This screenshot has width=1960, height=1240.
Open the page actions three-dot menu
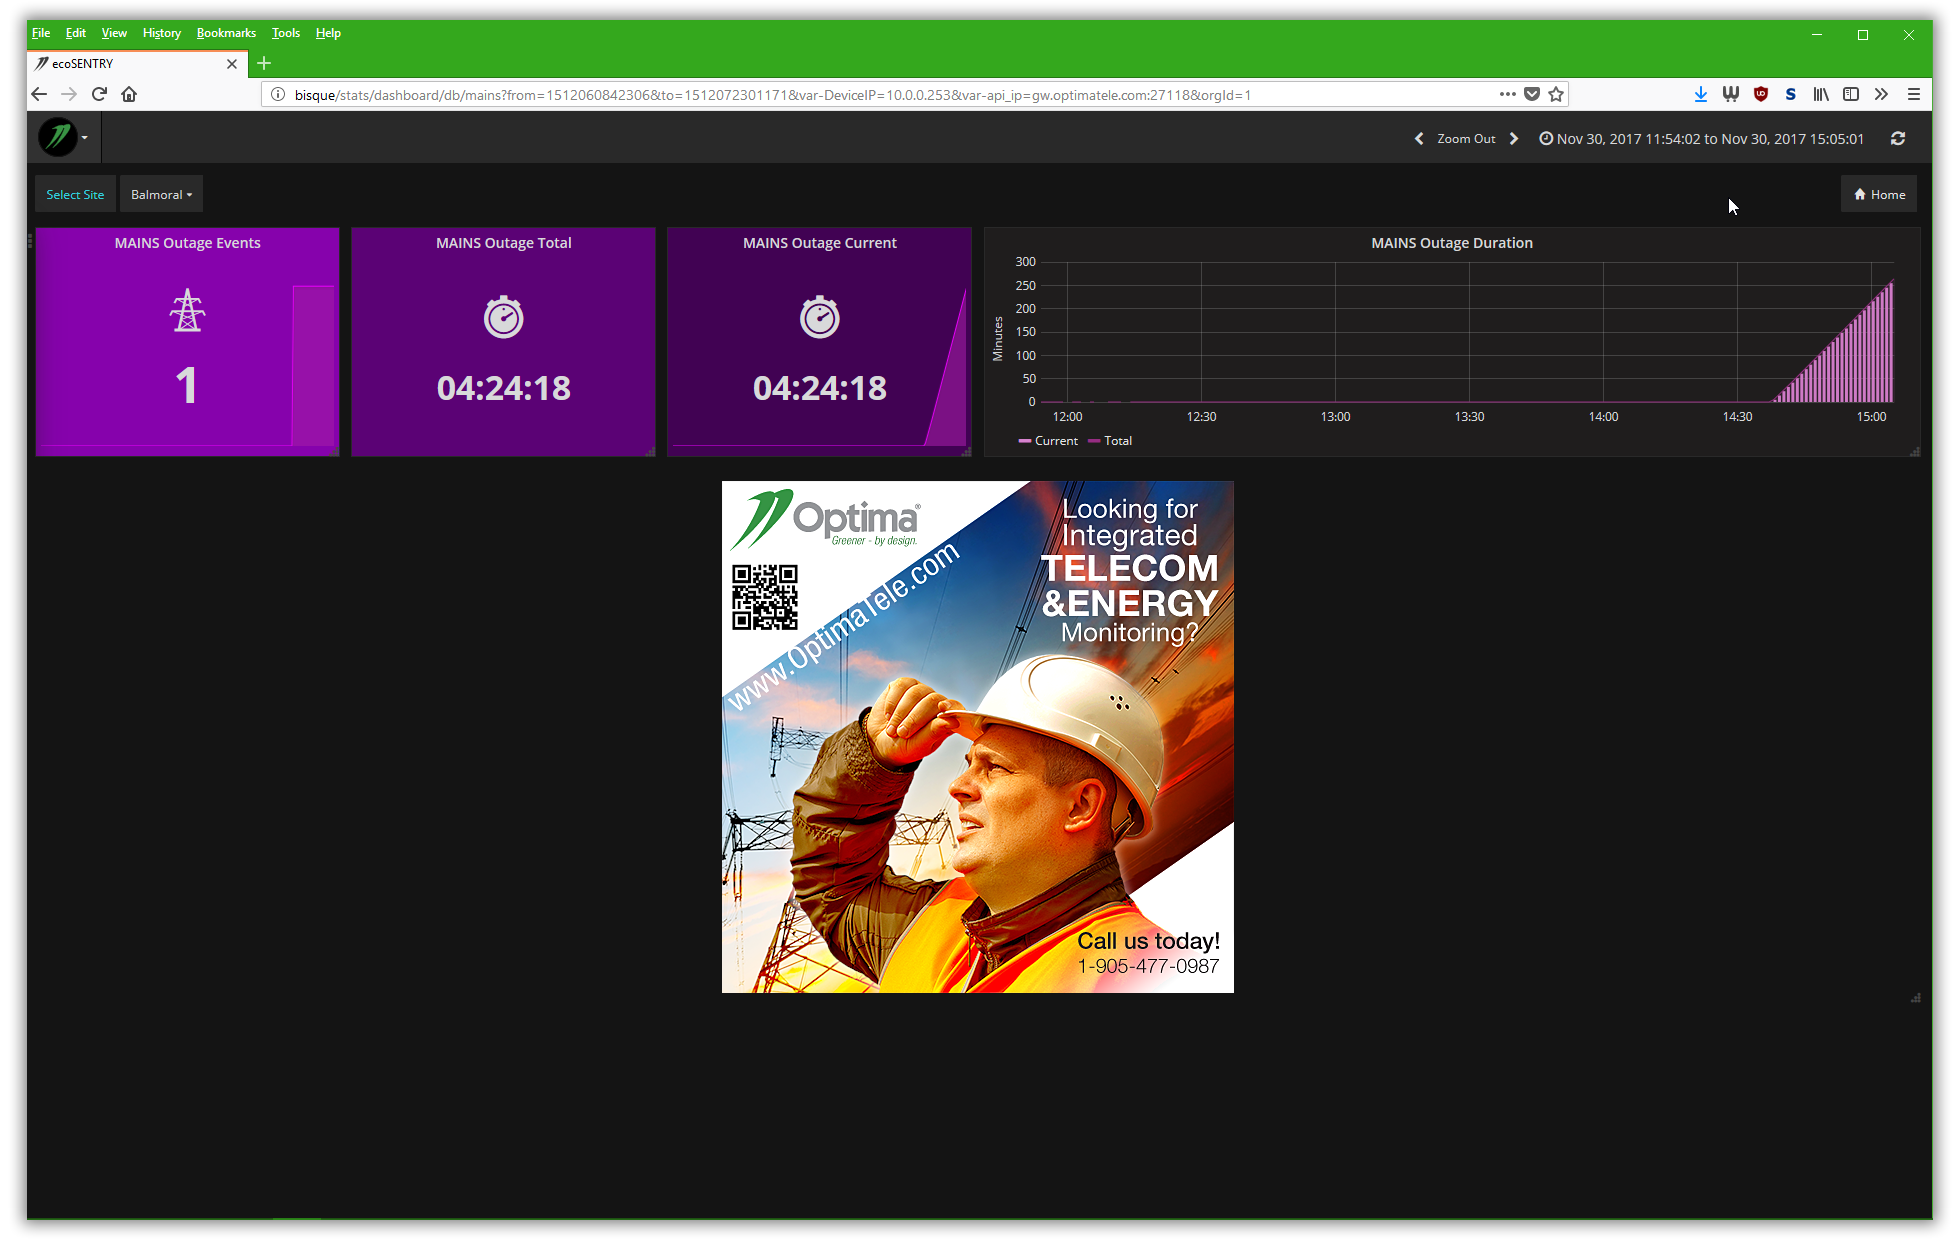coord(1508,94)
